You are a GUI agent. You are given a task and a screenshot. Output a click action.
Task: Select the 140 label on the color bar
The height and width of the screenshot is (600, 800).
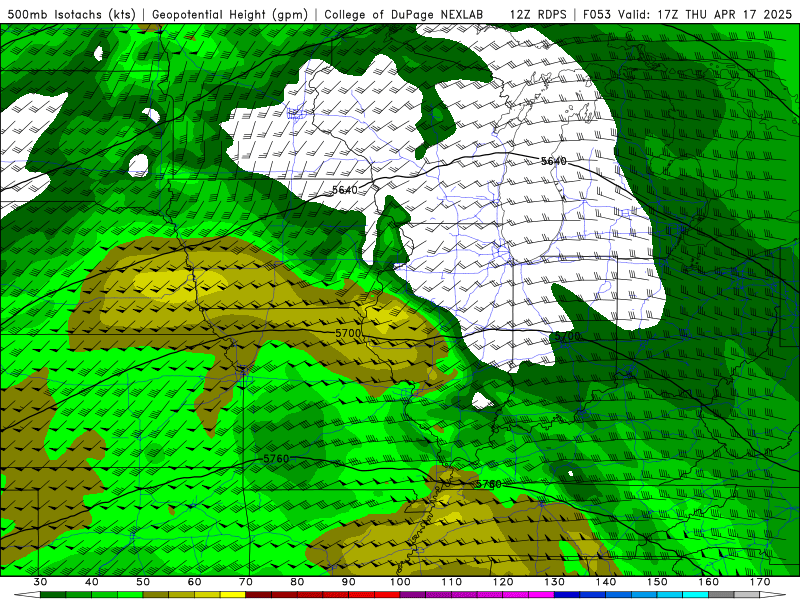point(606,582)
